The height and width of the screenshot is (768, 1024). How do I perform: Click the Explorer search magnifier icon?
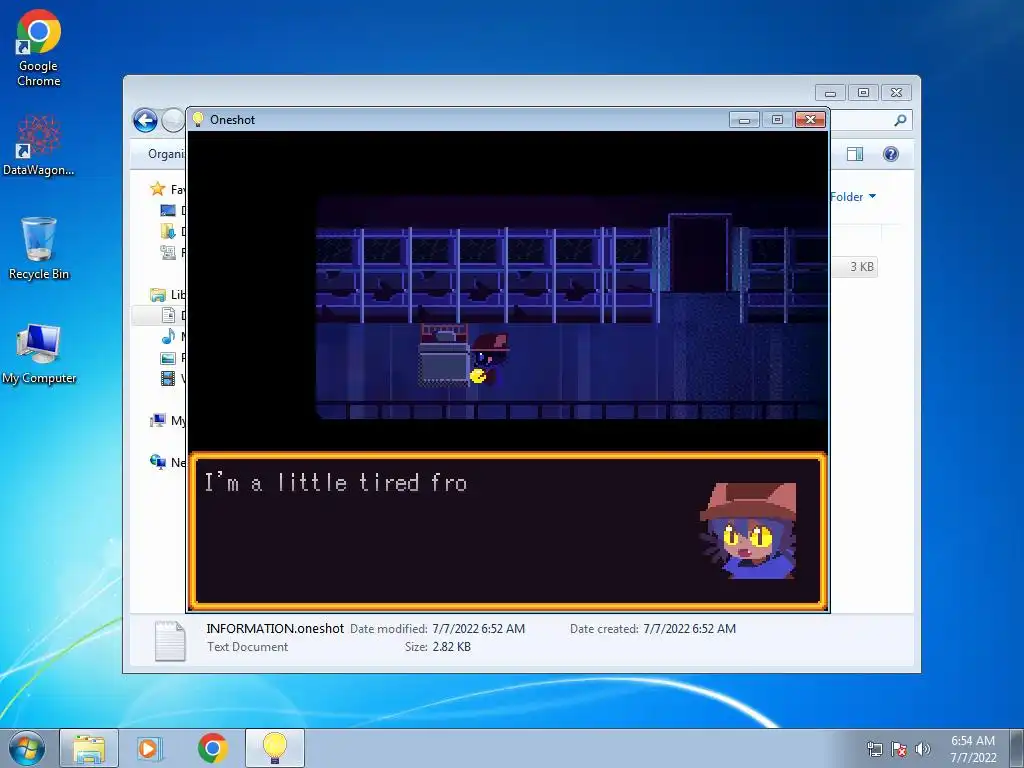coord(900,120)
